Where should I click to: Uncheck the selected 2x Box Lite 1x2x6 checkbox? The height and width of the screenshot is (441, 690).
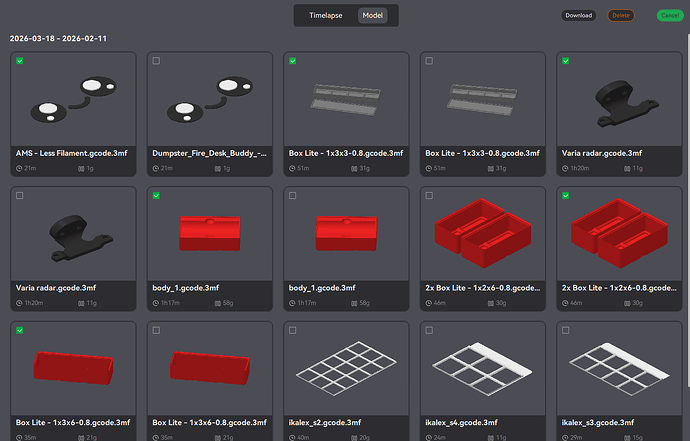[x=565, y=195]
